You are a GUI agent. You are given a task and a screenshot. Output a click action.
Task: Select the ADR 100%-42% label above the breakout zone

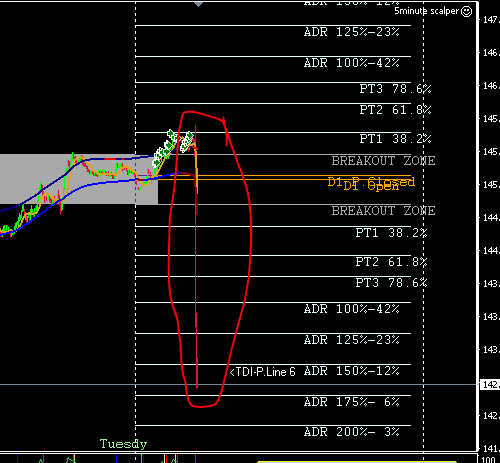click(x=352, y=63)
